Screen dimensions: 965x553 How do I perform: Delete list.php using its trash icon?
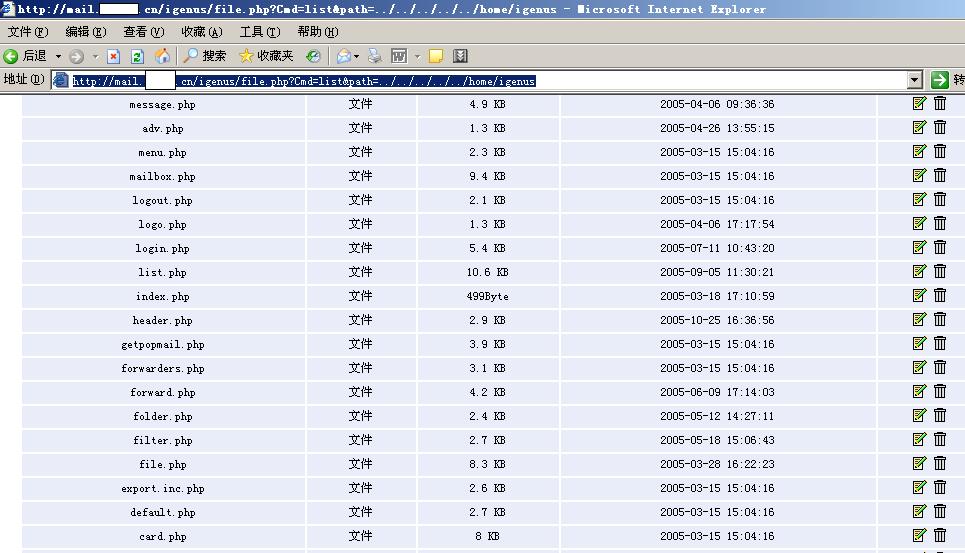coord(940,271)
